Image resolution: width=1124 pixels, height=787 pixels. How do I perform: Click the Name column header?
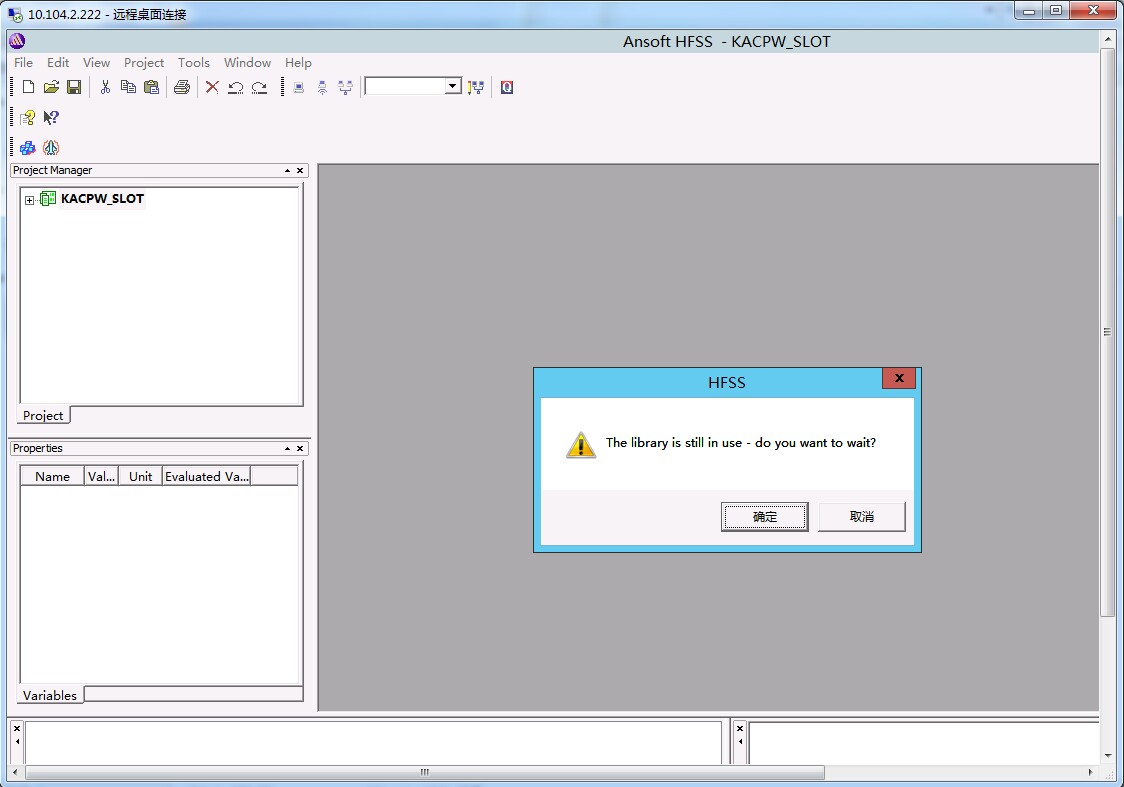(52, 477)
